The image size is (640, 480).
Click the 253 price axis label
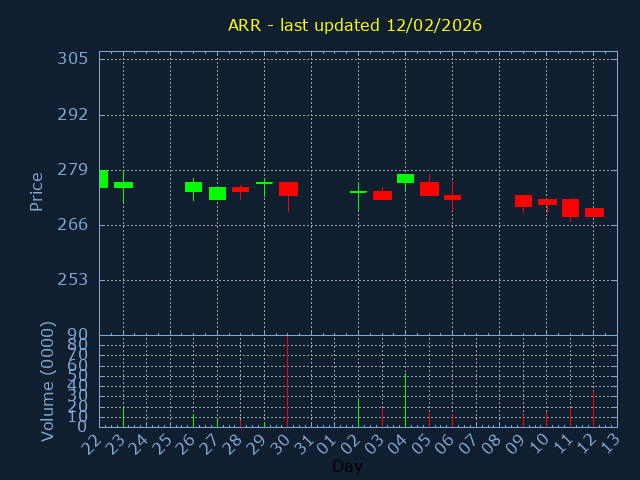click(73, 280)
